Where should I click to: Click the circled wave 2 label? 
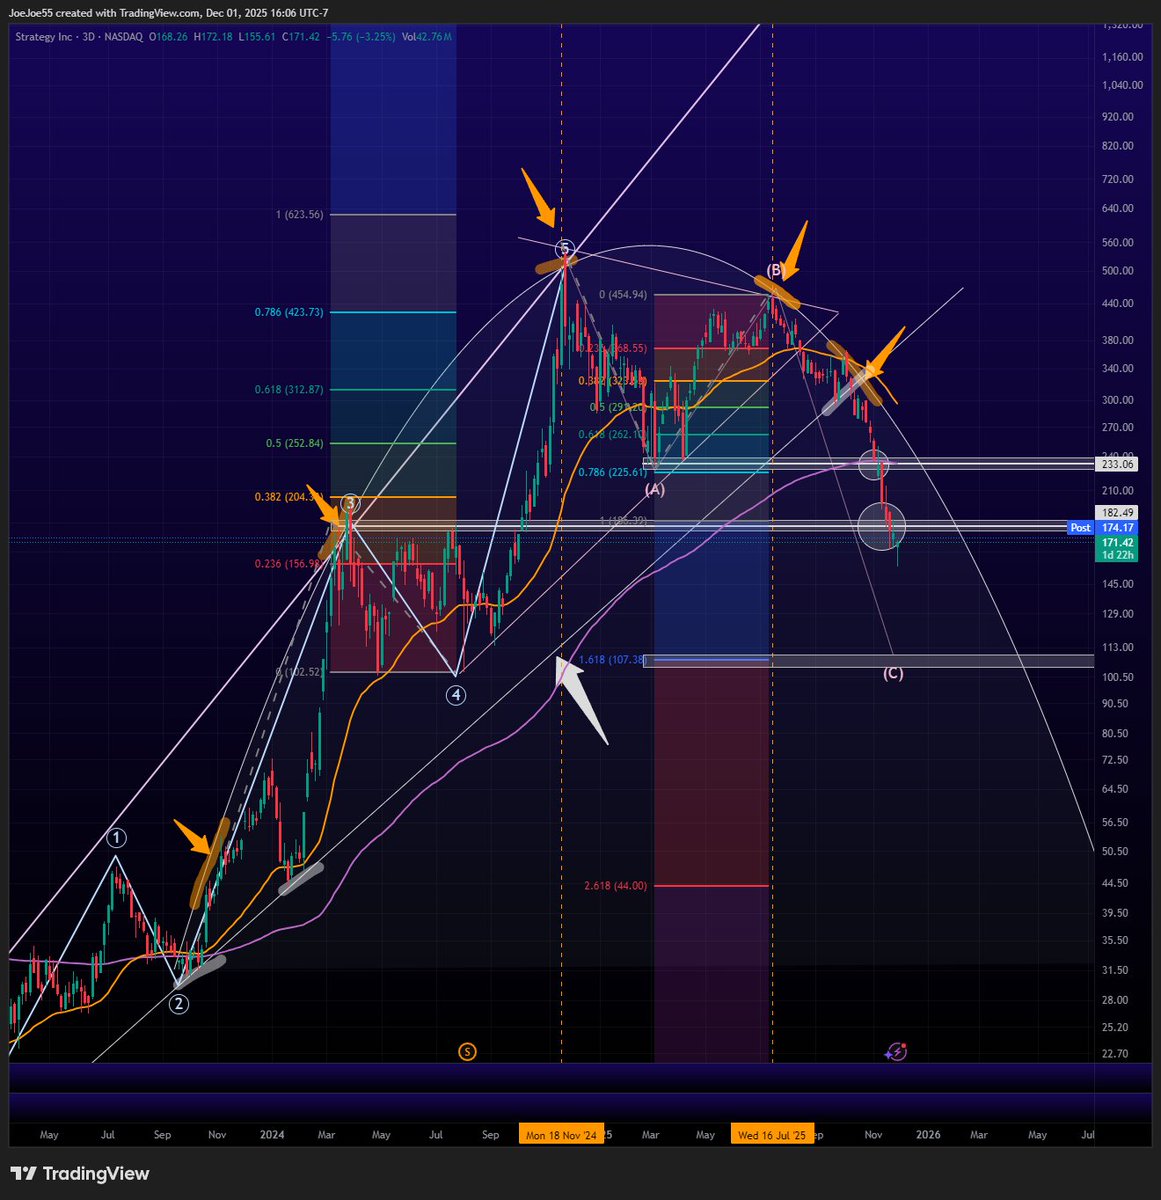point(178,1004)
